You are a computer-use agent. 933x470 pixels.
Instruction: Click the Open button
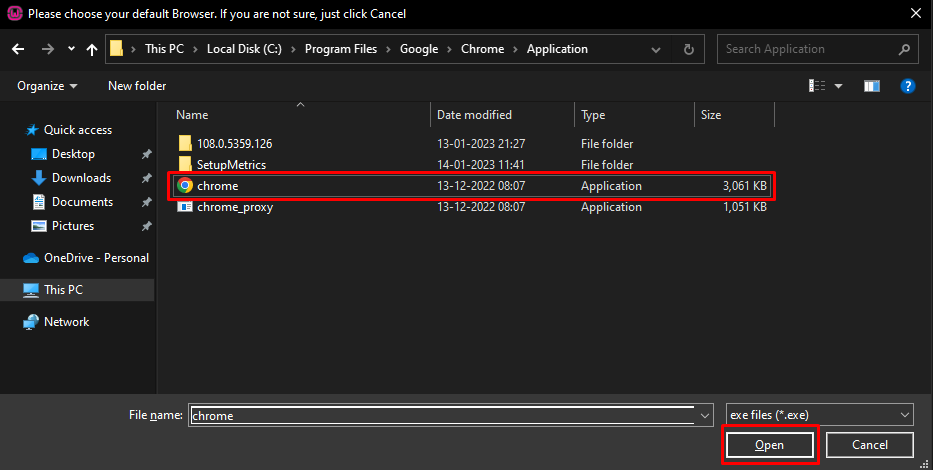(x=769, y=445)
